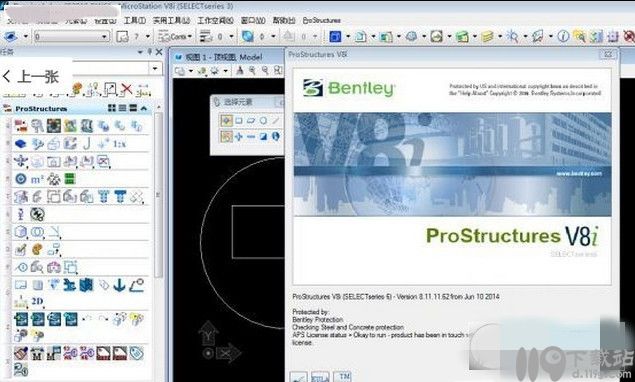Open the 帮助(H) menu
Image resolution: width=635 pixels, height=382 pixels.
[x=283, y=20]
